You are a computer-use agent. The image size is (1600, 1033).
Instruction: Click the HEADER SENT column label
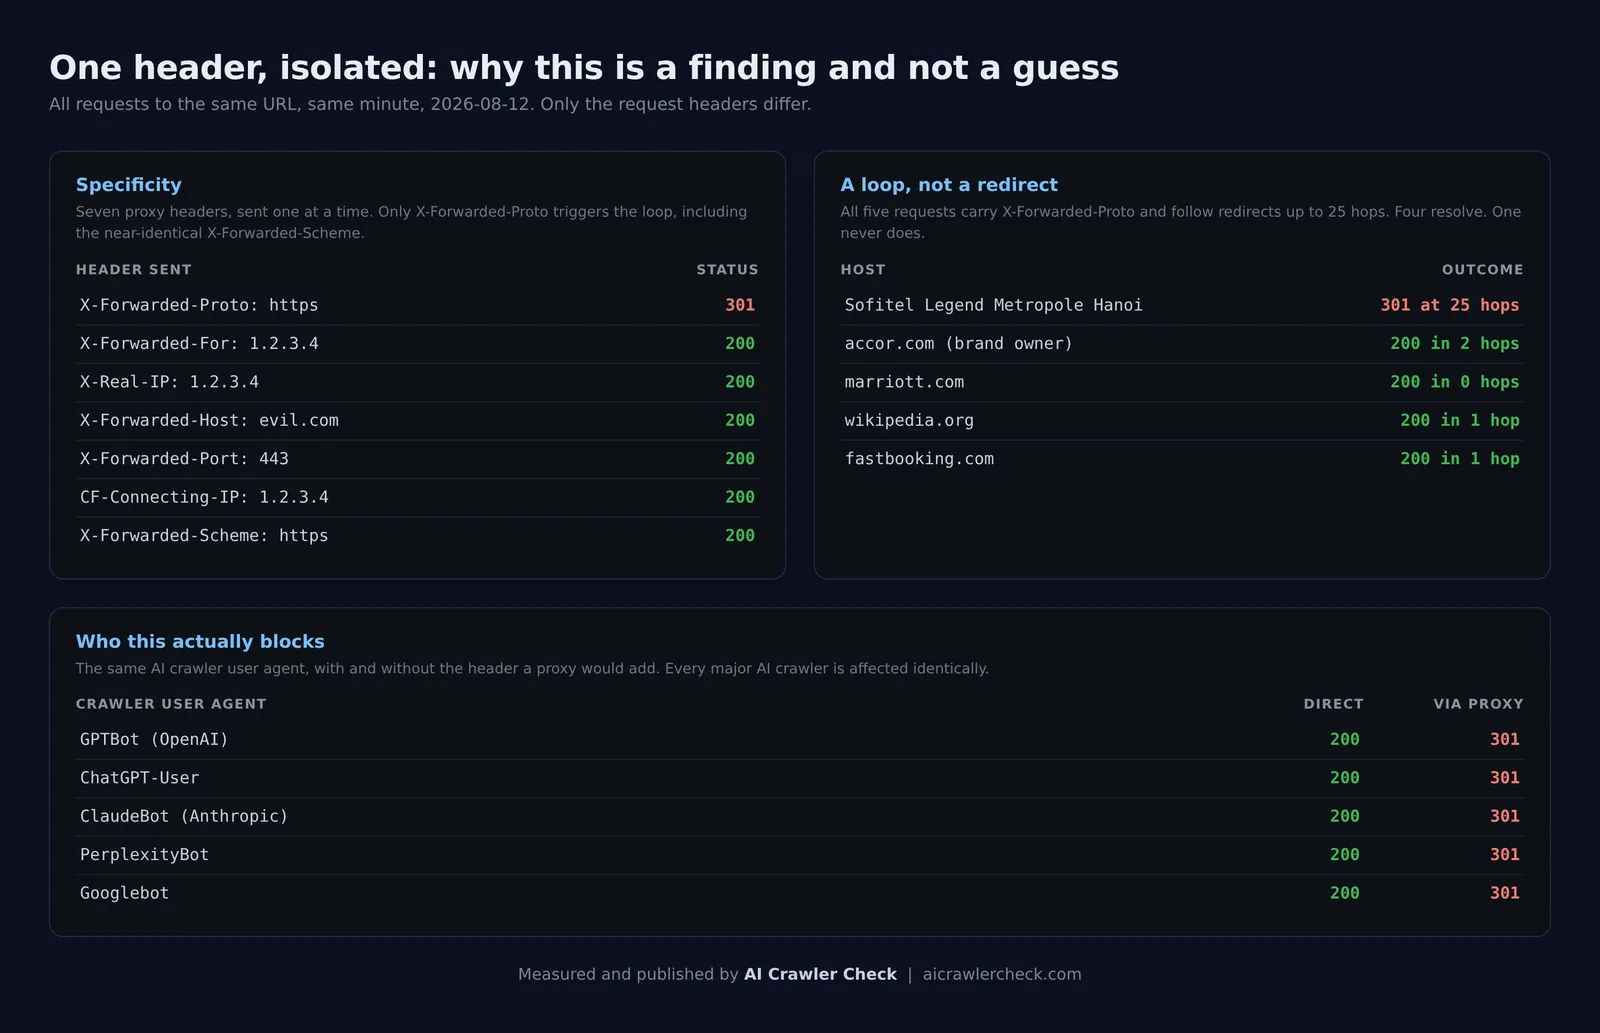[134, 270]
